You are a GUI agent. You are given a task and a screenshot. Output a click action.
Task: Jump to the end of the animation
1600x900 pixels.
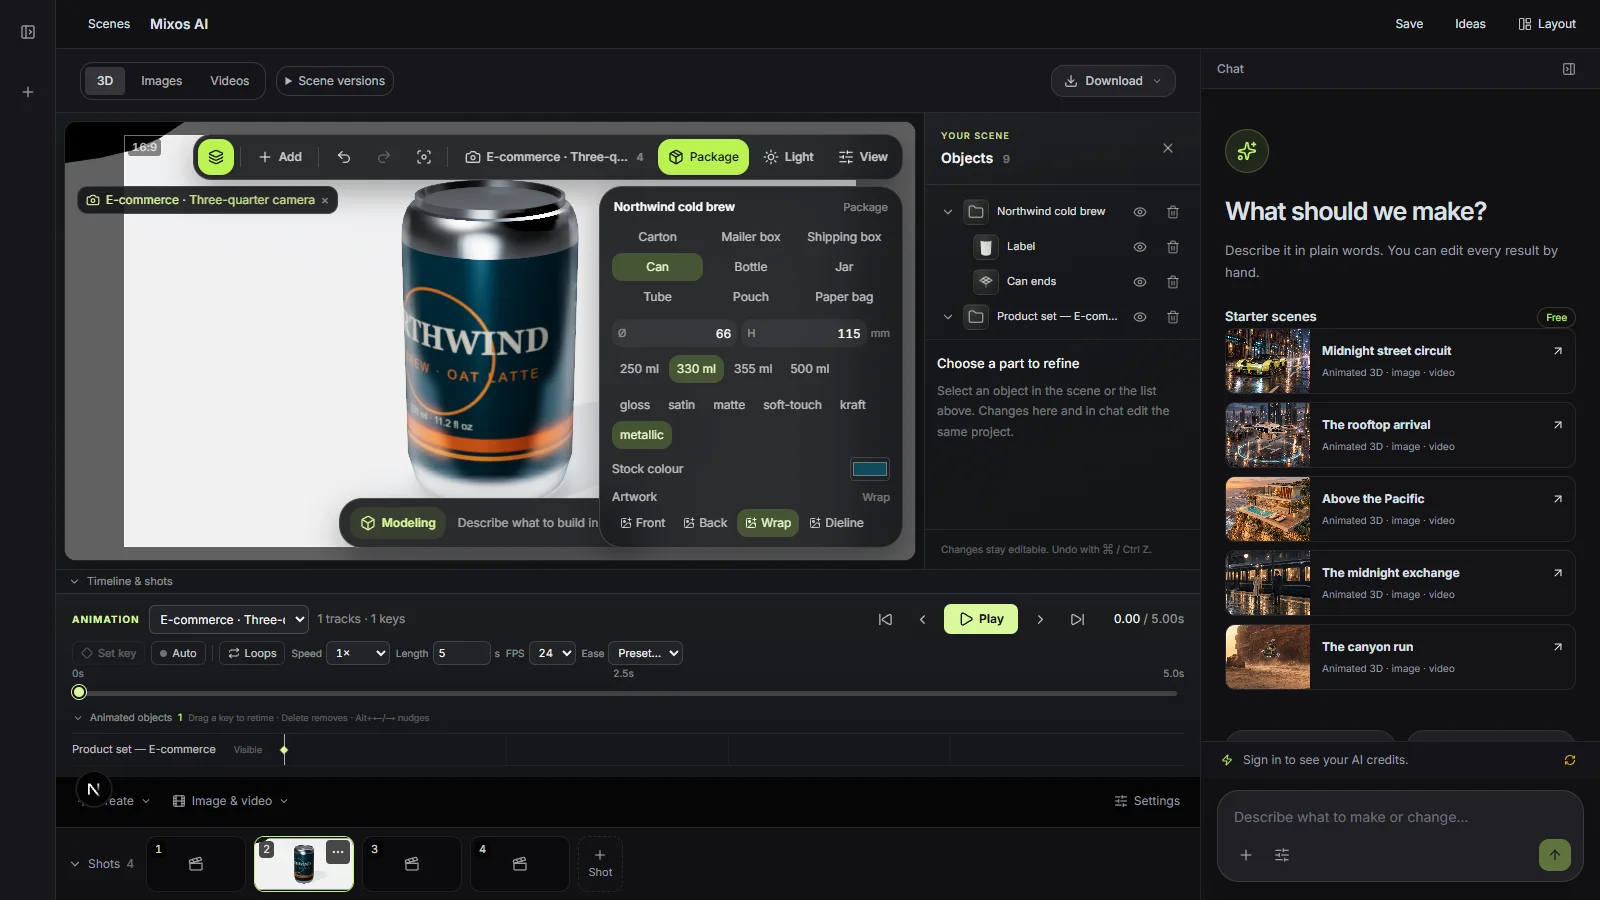[1077, 620]
